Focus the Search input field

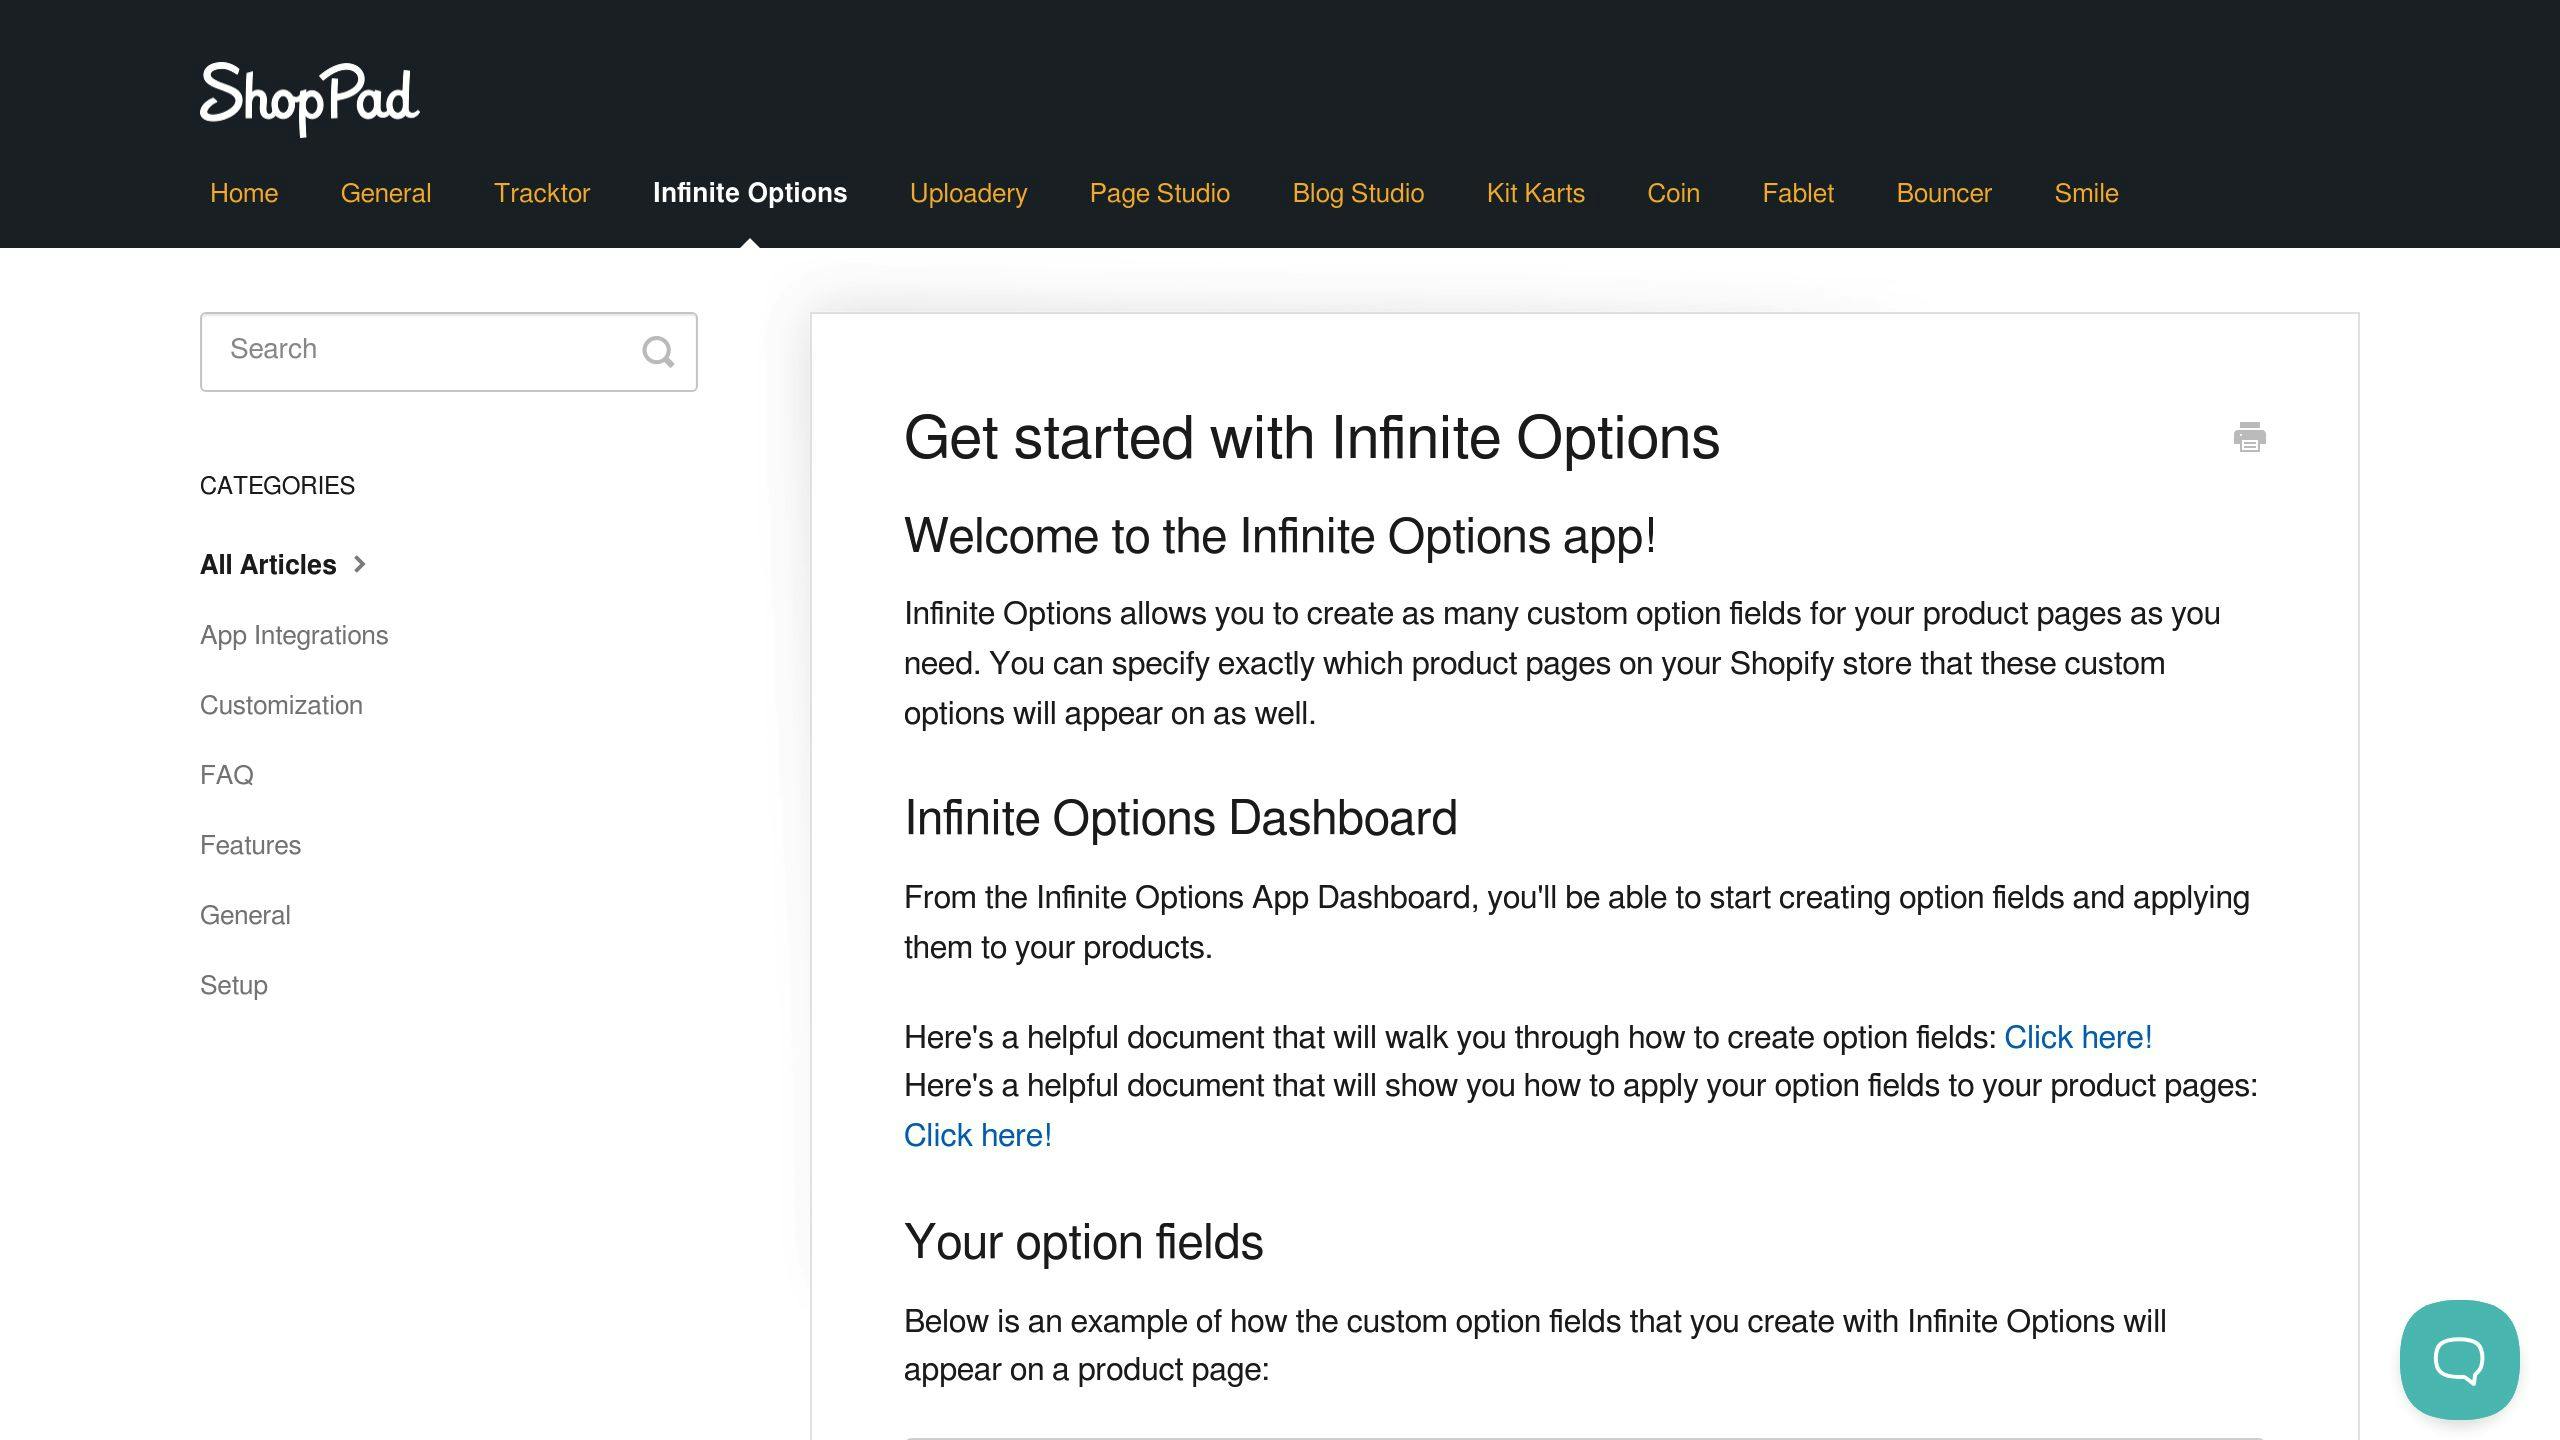click(x=448, y=352)
